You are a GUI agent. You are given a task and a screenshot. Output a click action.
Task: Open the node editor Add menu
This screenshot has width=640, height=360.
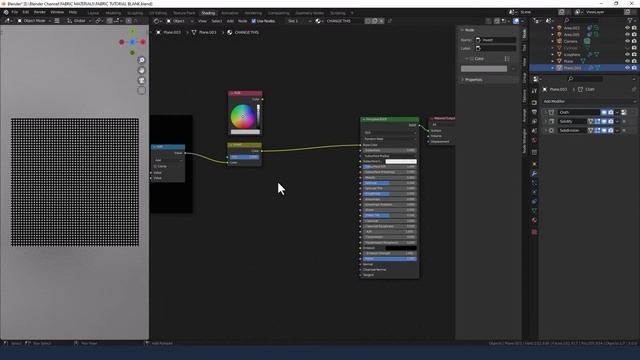[x=230, y=21]
